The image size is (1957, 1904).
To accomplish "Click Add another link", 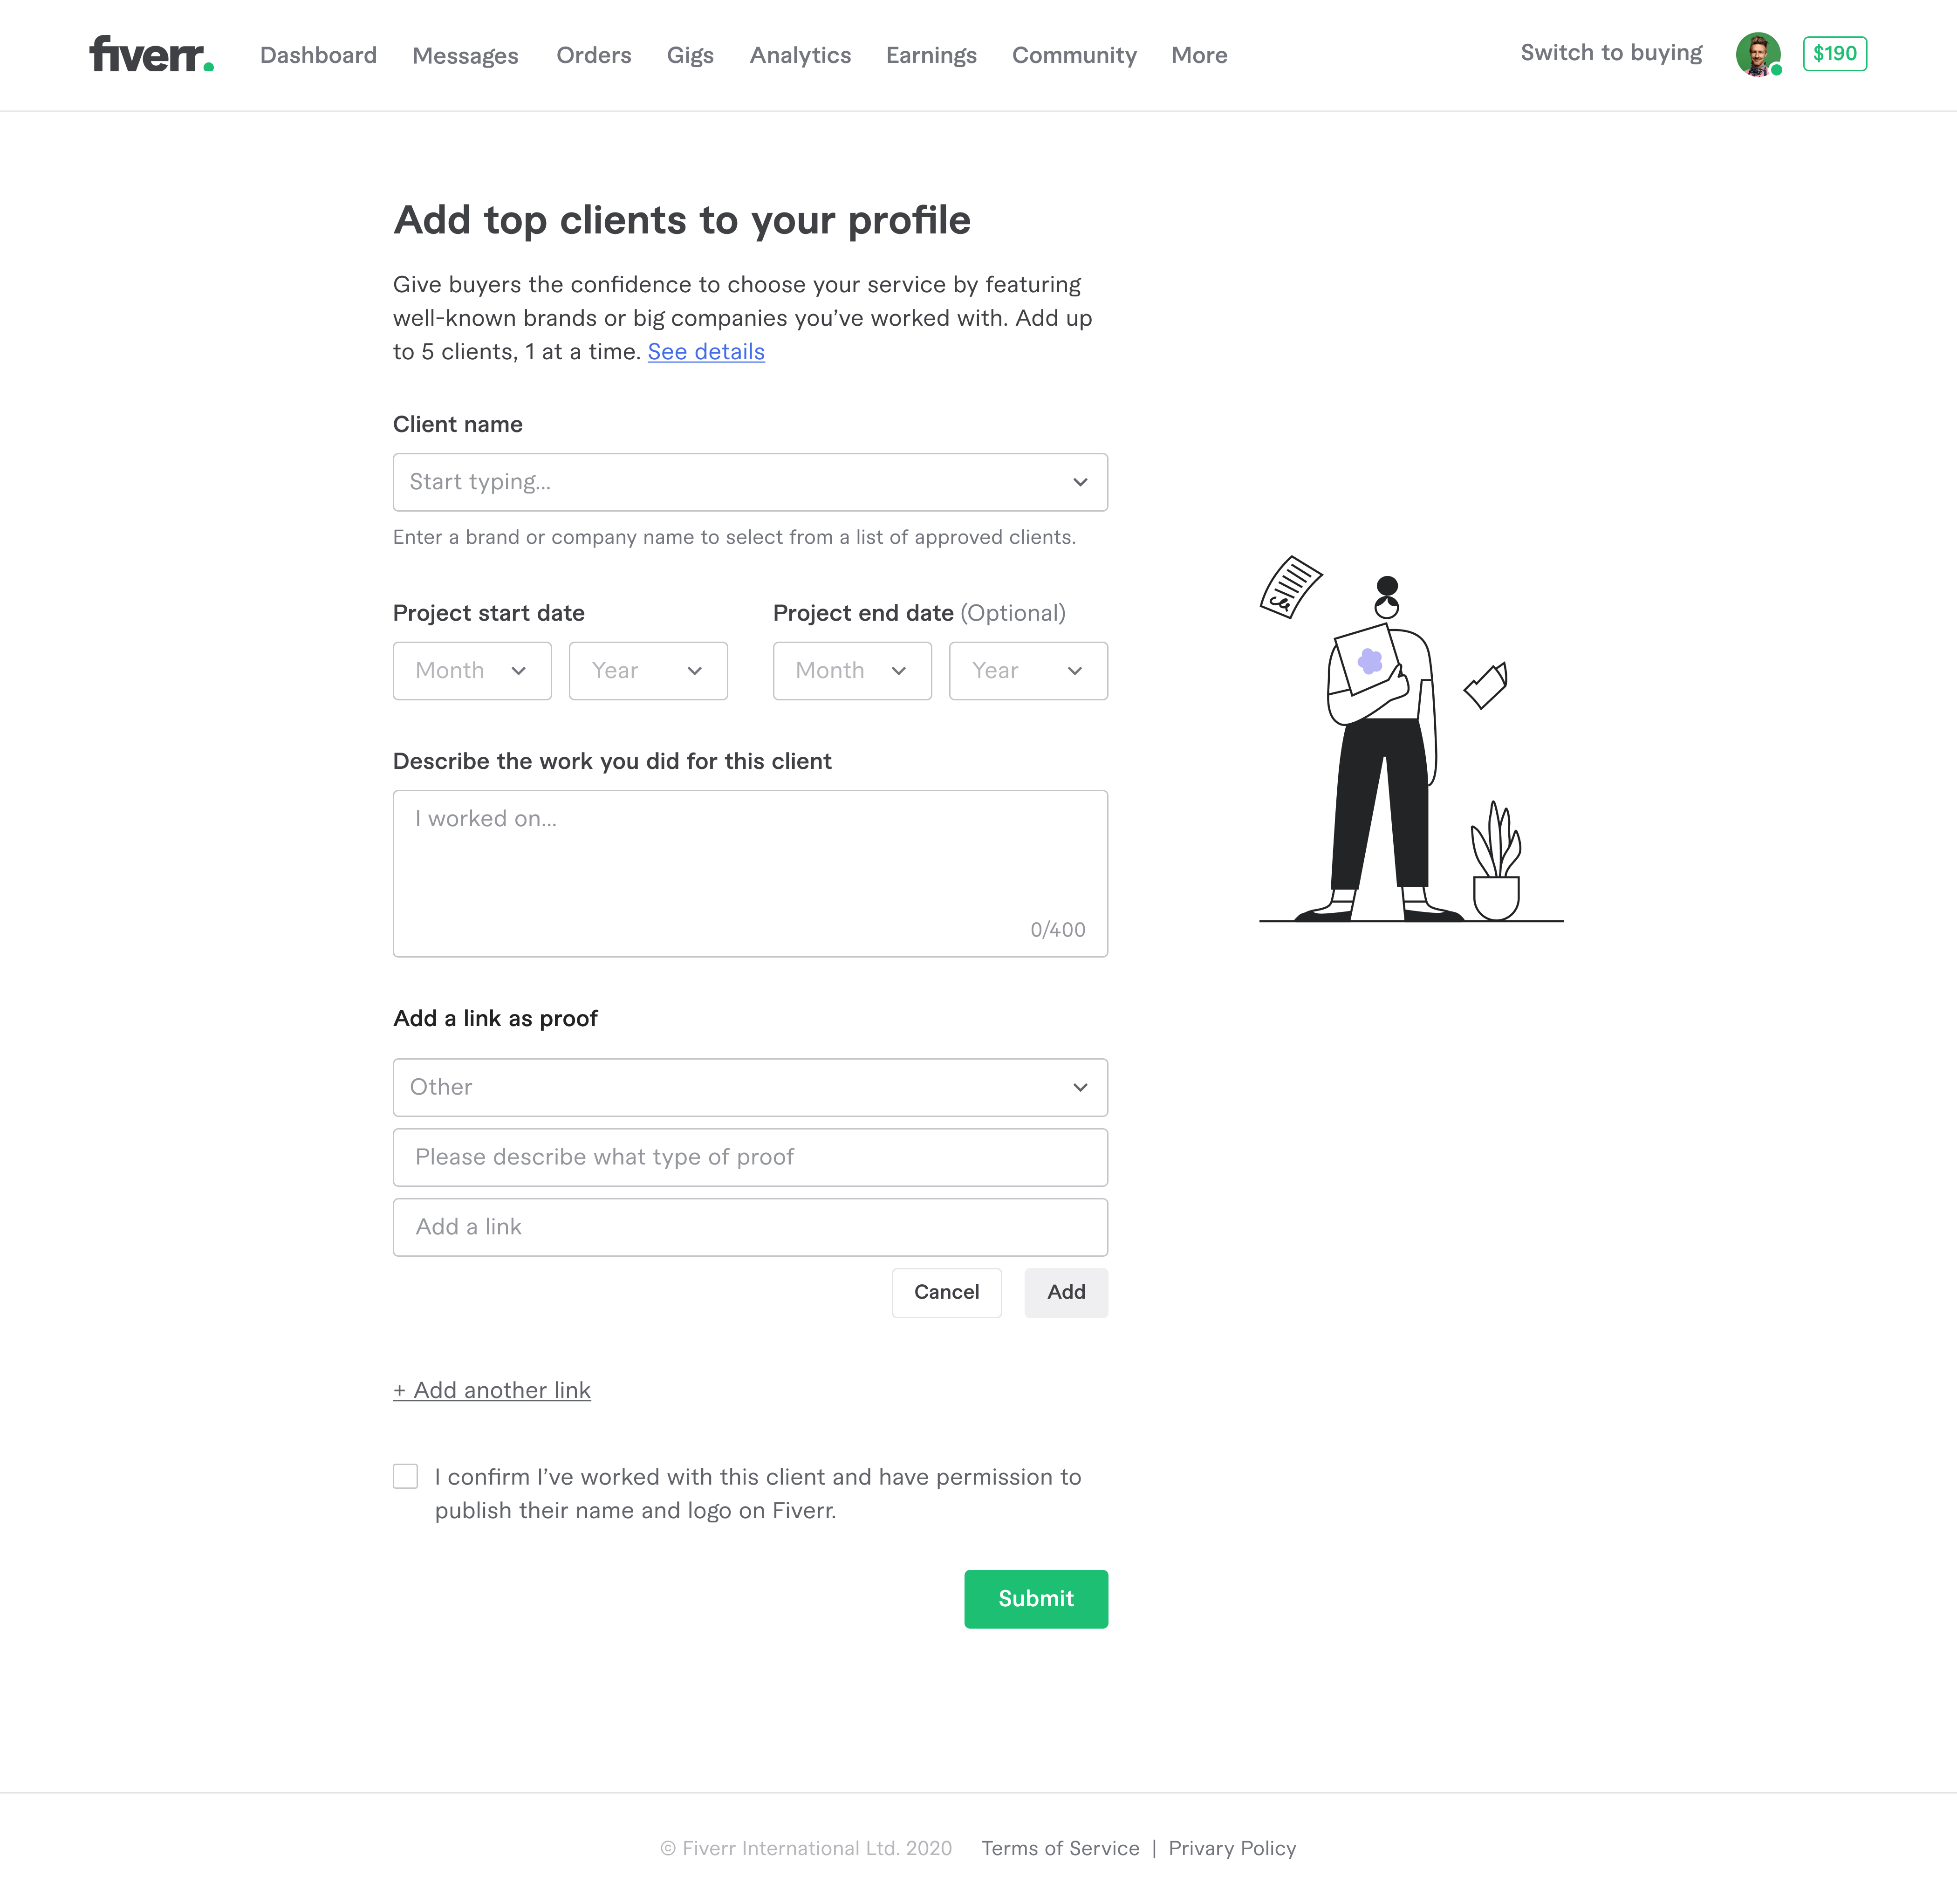I will 492,1390.
